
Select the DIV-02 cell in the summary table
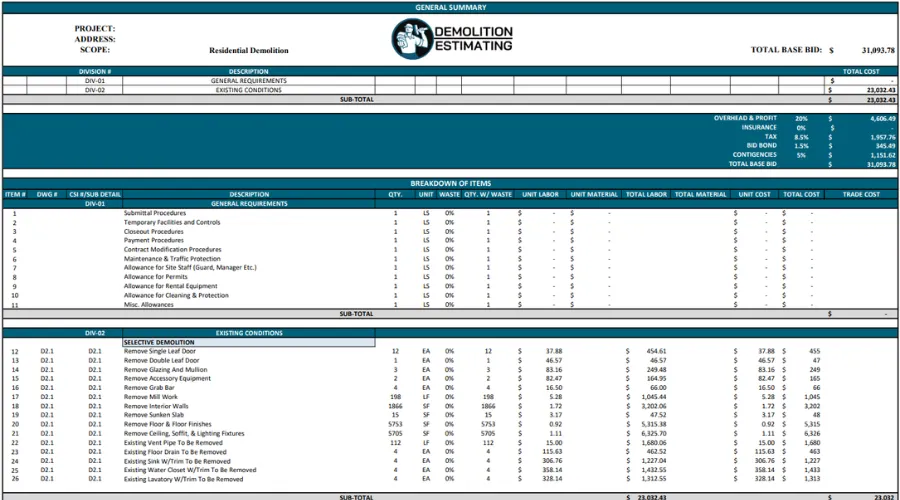click(x=95, y=90)
